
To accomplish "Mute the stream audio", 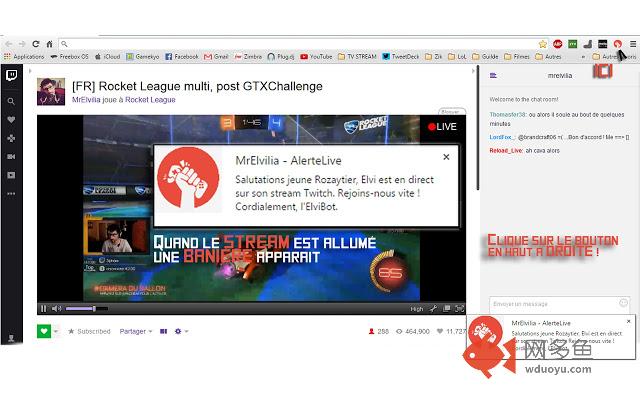I will pos(57,308).
